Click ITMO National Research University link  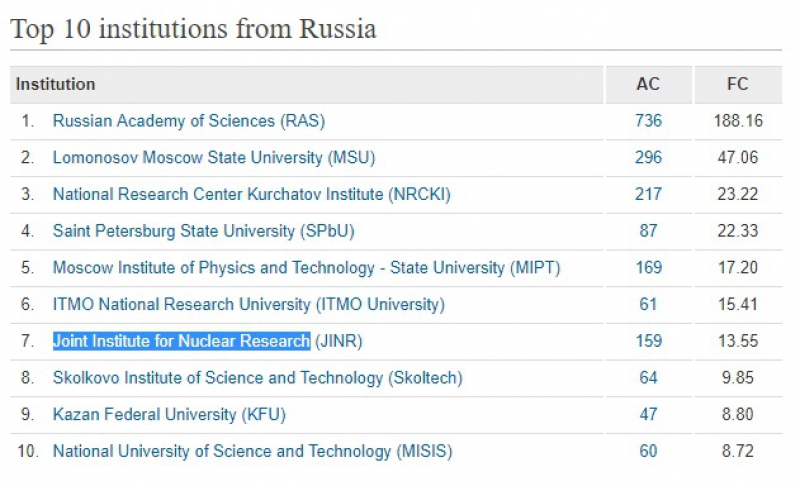click(248, 304)
